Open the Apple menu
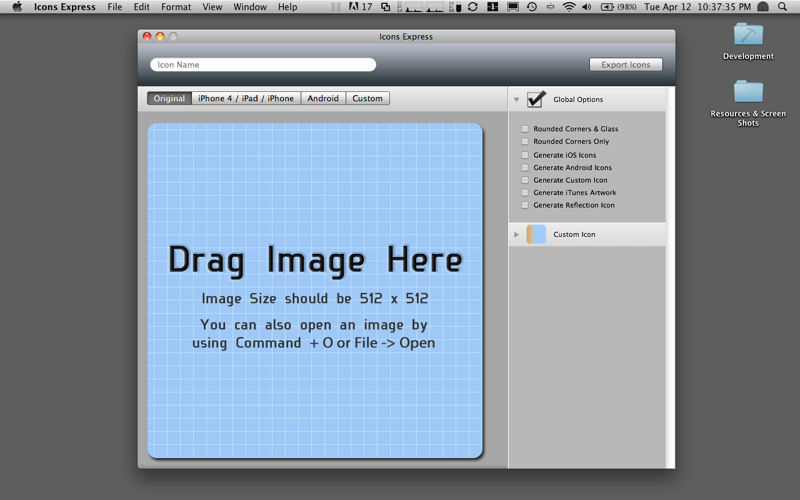 coord(17,7)
